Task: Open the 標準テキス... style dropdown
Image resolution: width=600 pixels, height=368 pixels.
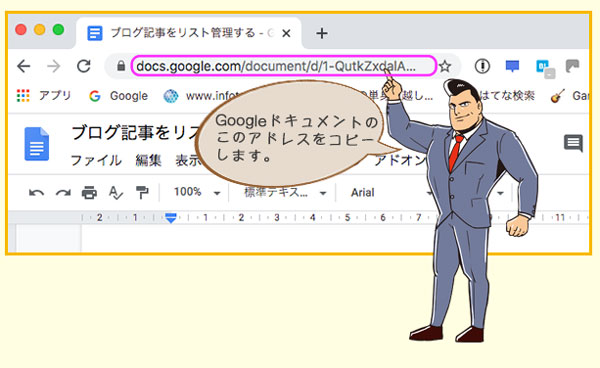Action: click(x=285, y=192)
